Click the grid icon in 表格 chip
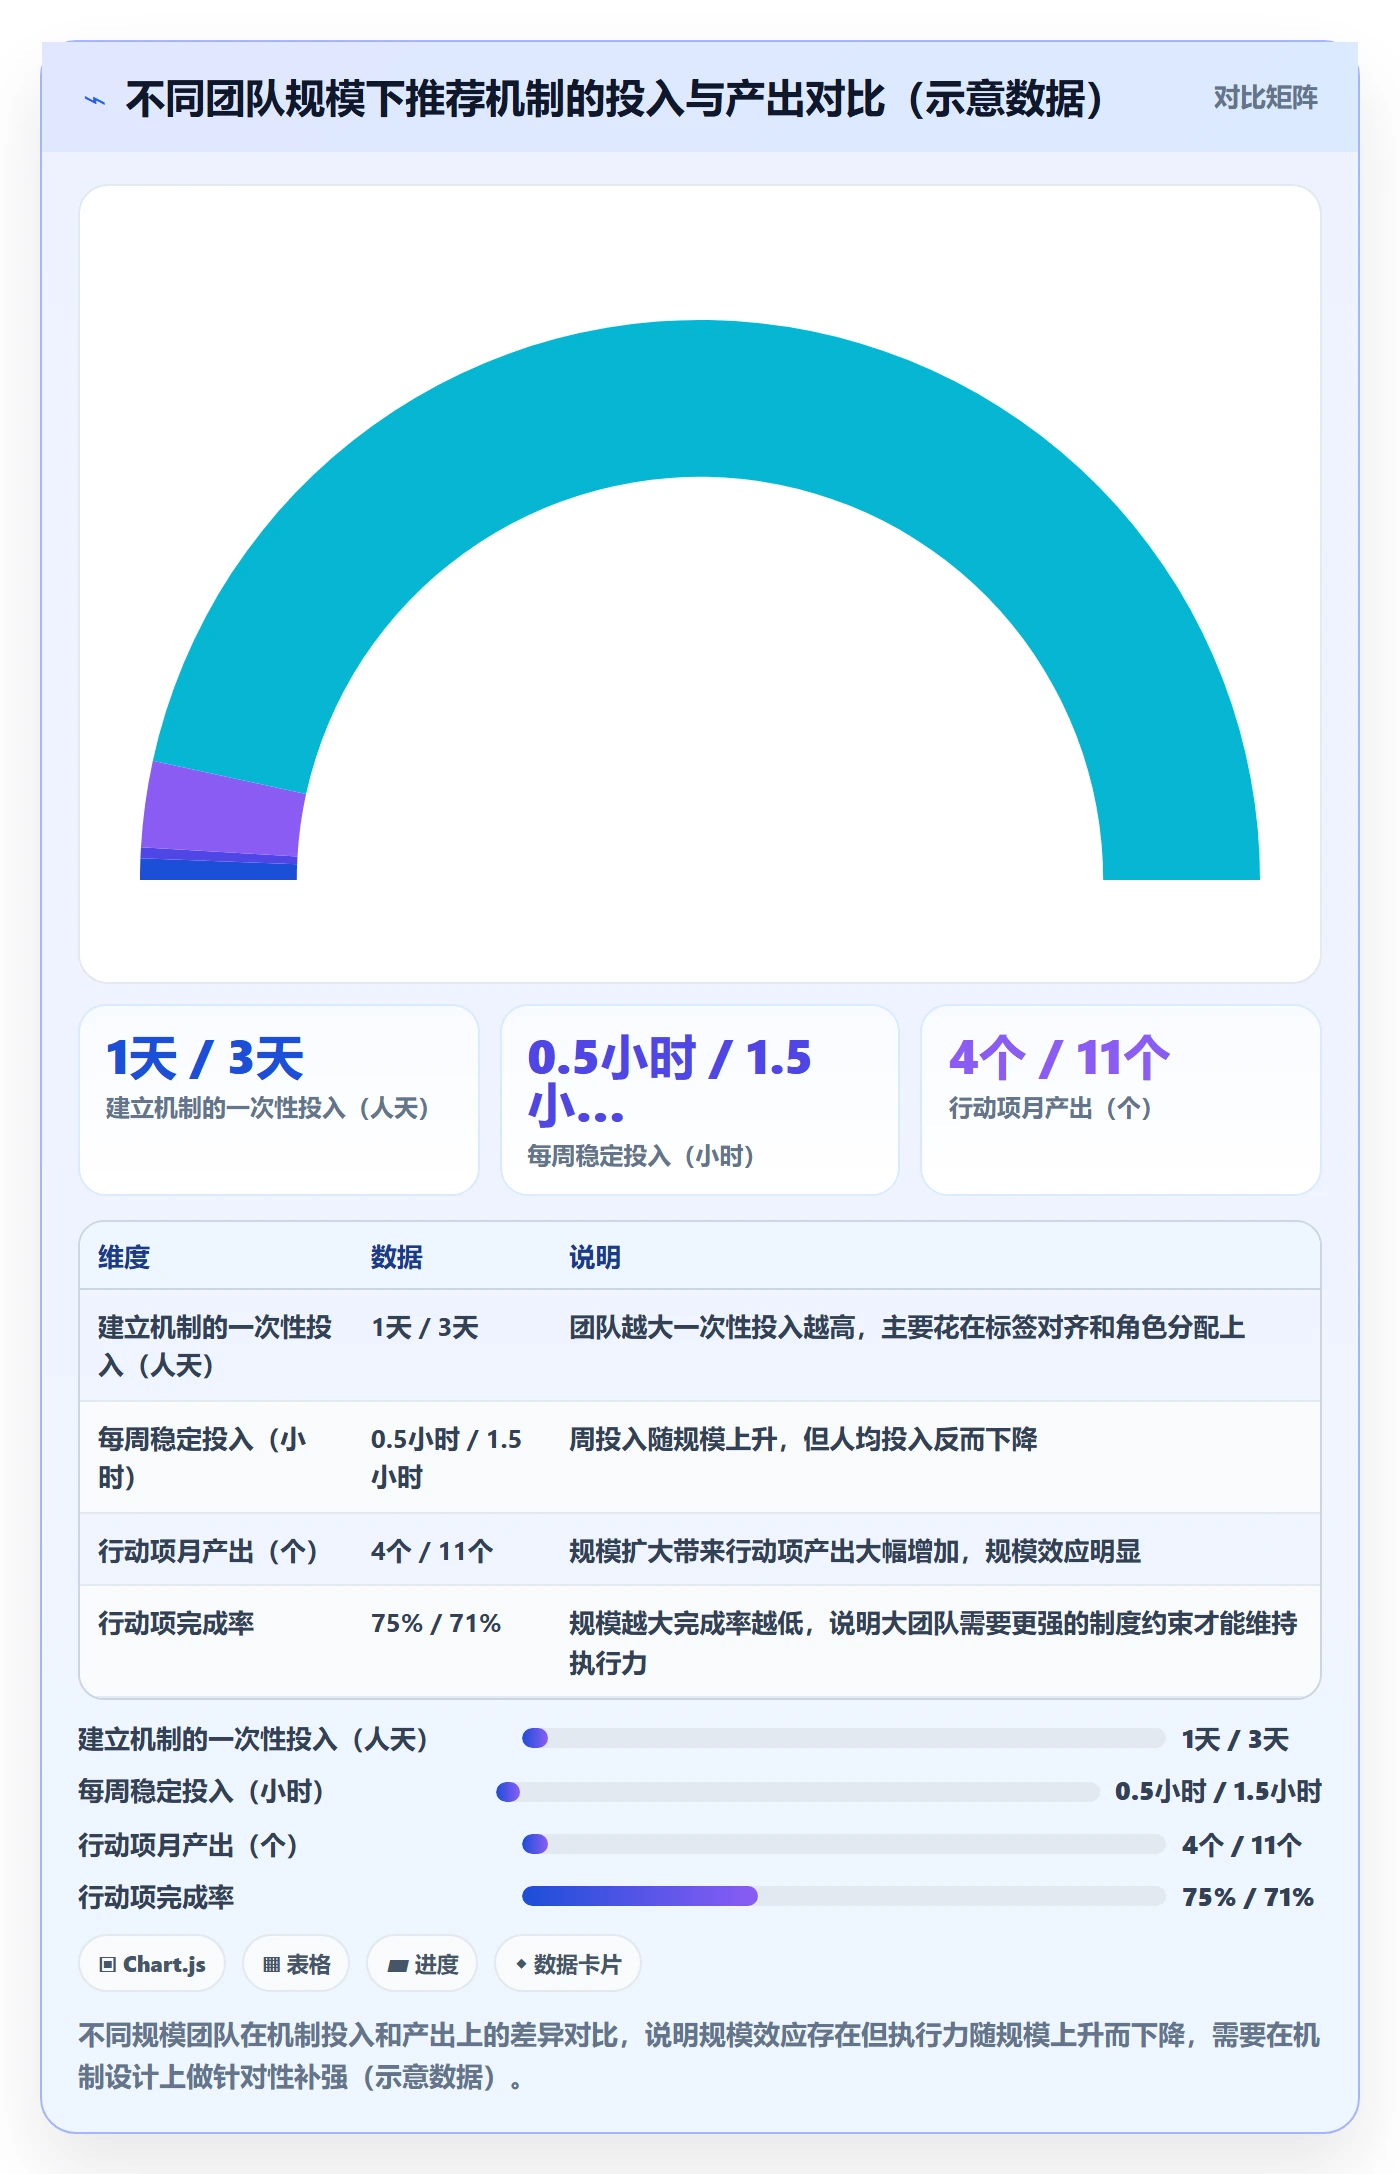Image resolution: width=1400 pixels, height=2174 pixels. pos(272,1965)
